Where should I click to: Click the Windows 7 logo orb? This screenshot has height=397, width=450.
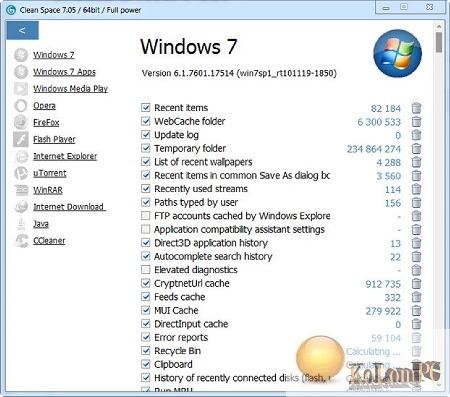pyautogui.click(x=397, y=53)
